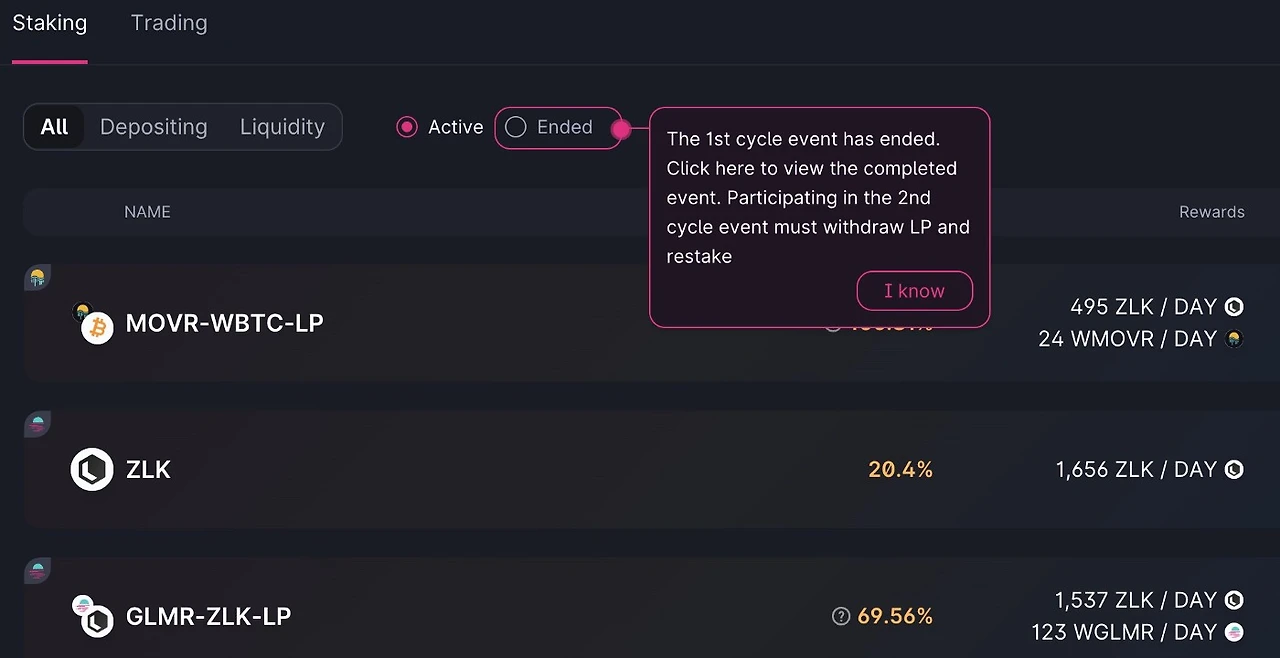The height and width of the screenshot is (658, 1280).
Task: Click the WMOVR reward token icon
Action: [1234, 339]
